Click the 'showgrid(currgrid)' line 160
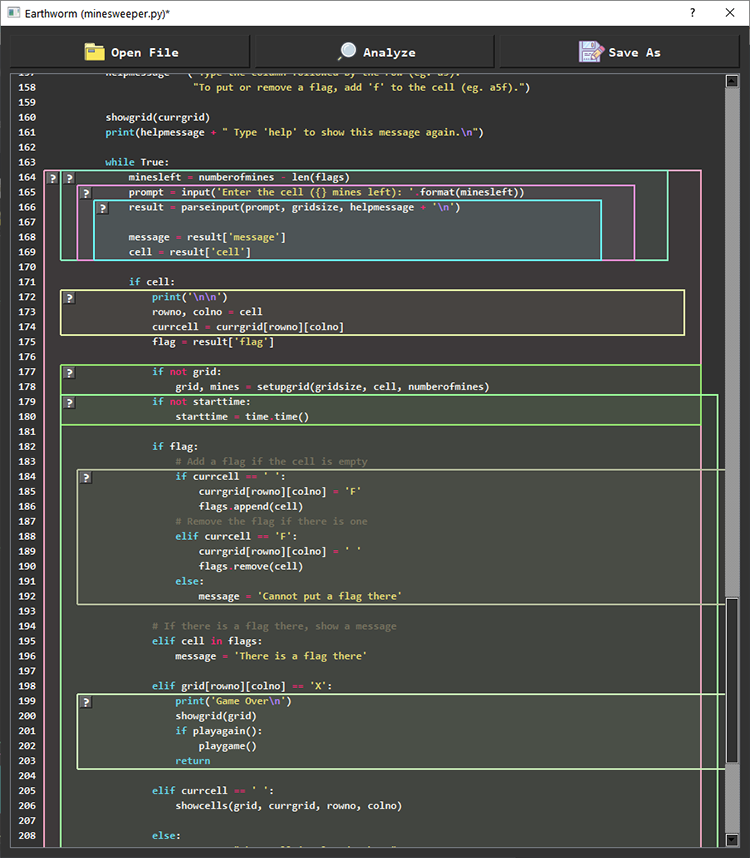 coord(157,117)
